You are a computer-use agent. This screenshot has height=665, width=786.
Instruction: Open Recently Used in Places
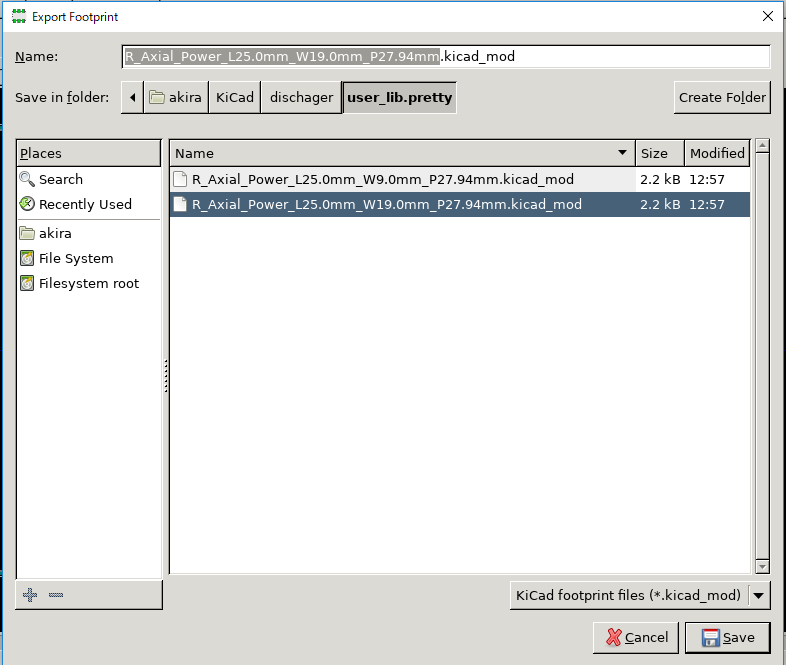(x=85, y=205)
